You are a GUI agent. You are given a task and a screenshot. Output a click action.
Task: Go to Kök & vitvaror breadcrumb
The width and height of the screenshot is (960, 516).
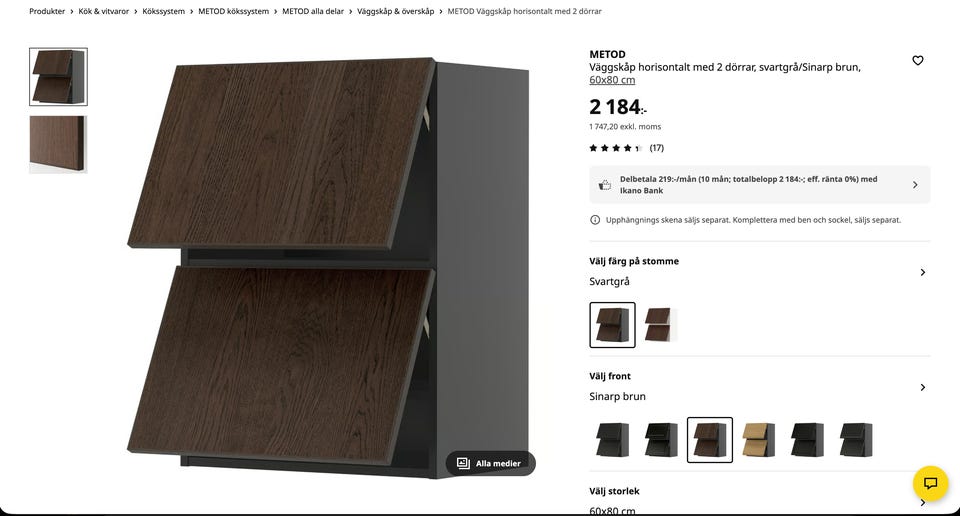103,12
